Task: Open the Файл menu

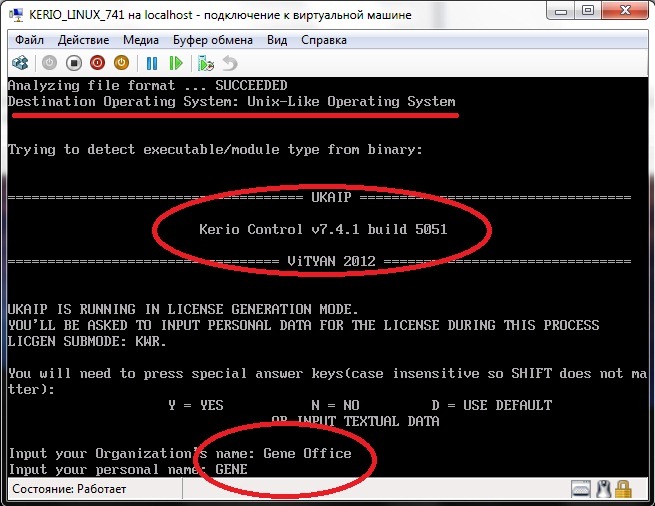Action: tap(29, 40)
